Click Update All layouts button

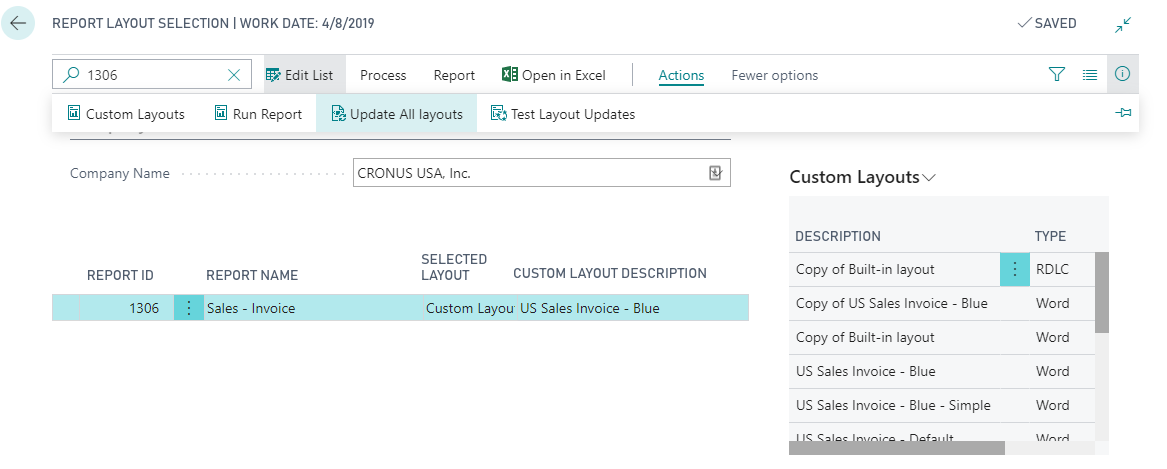point(396,114)
